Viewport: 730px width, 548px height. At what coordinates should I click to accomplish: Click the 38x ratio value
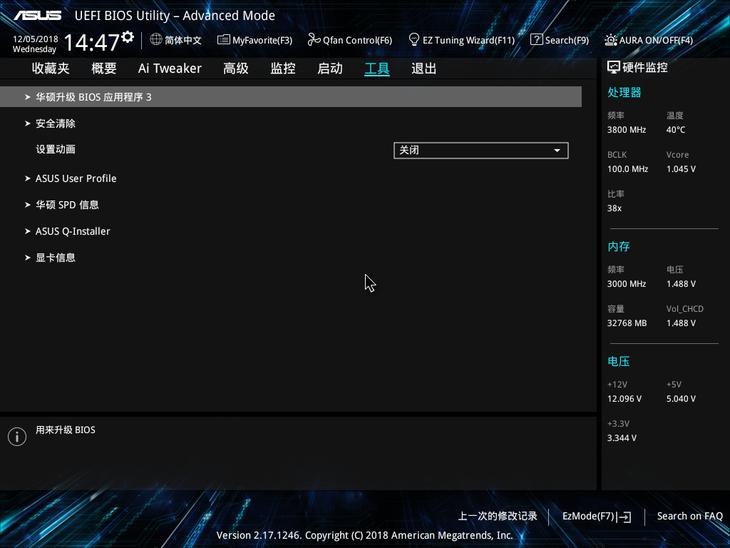pyautogui.click(x=614, y=208)
